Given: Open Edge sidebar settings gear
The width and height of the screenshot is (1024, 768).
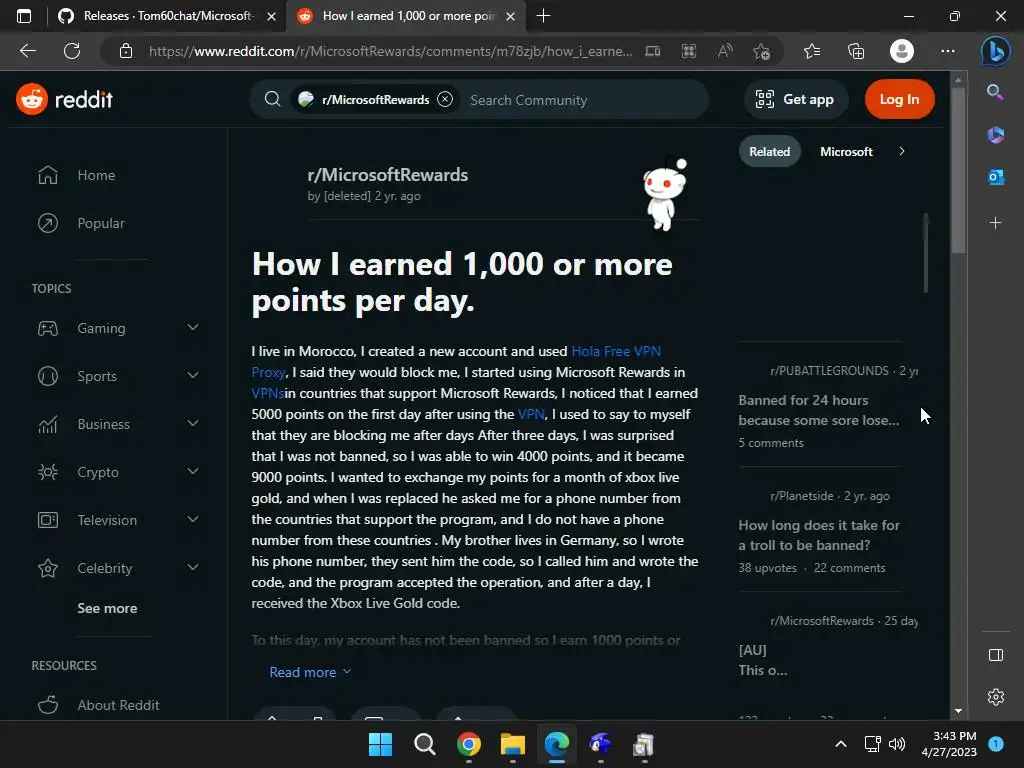Looking at the screenshot, I should [x=995, y=697].
